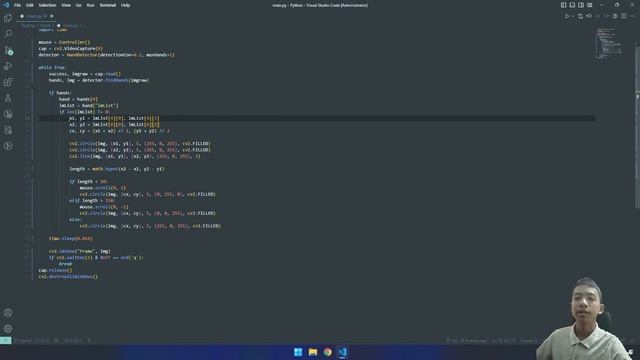Image resolution: width=640 pixels, height=360 pixels.
Task: Click the code minimap preview
Action: click(x=609, y=43)
